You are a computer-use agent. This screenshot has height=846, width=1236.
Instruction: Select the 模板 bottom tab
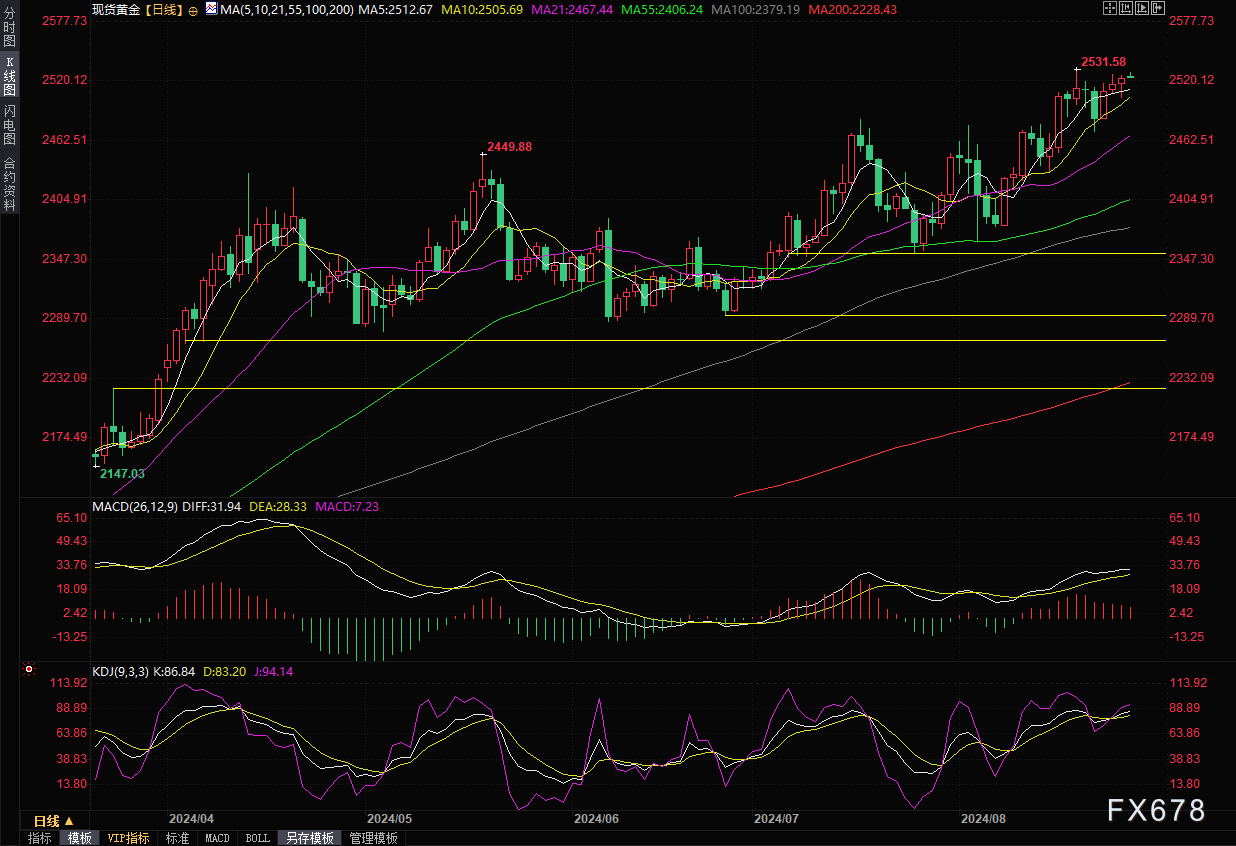[79, 838]
